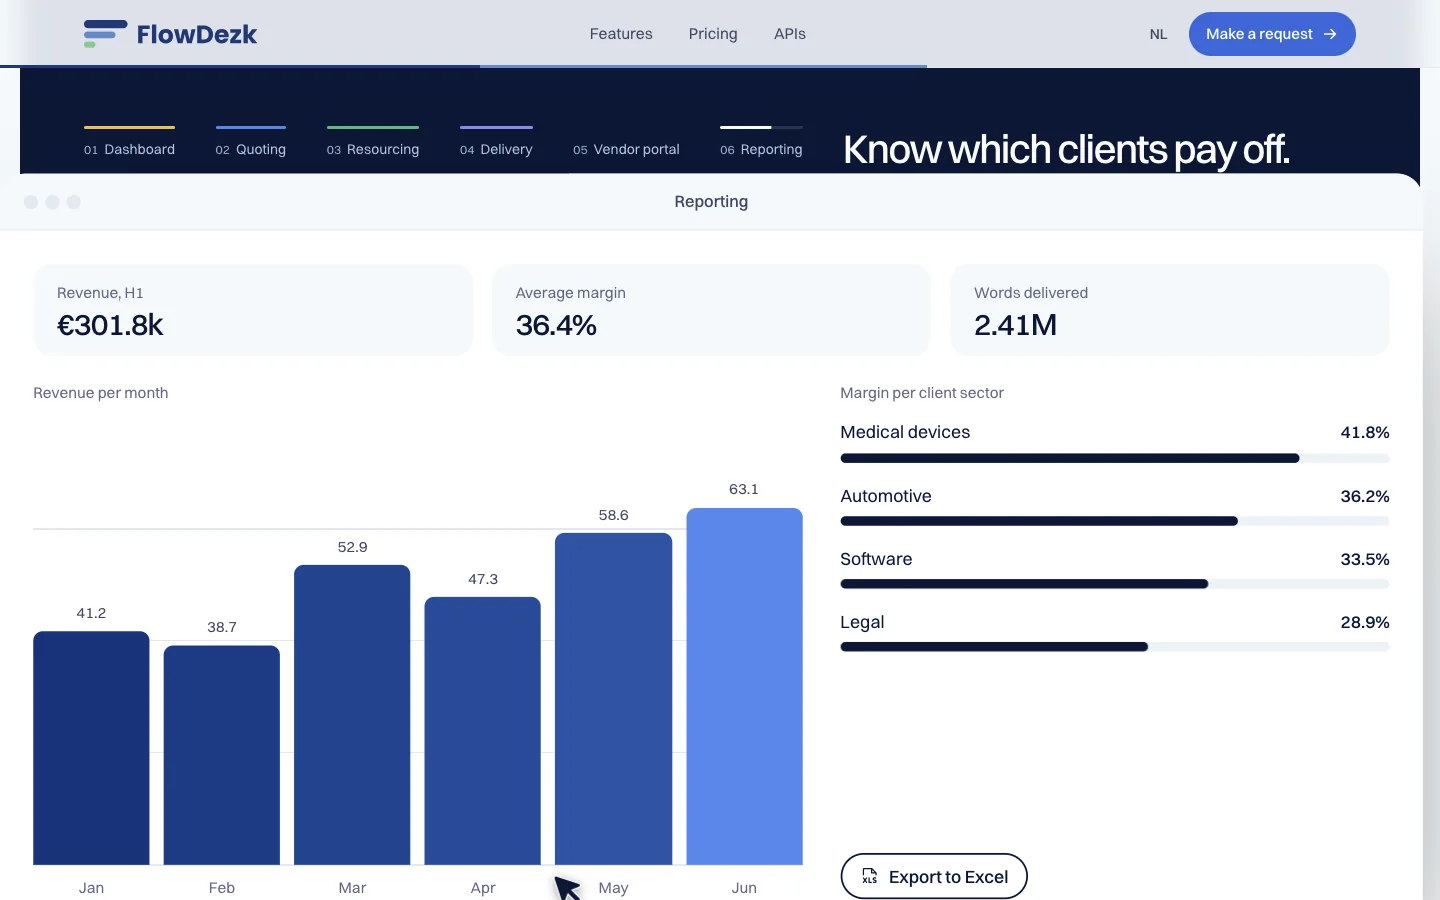Click the FlowDezk logo icon
The height and width of the screenshot is (900, 1440).
tap(105, 34)
